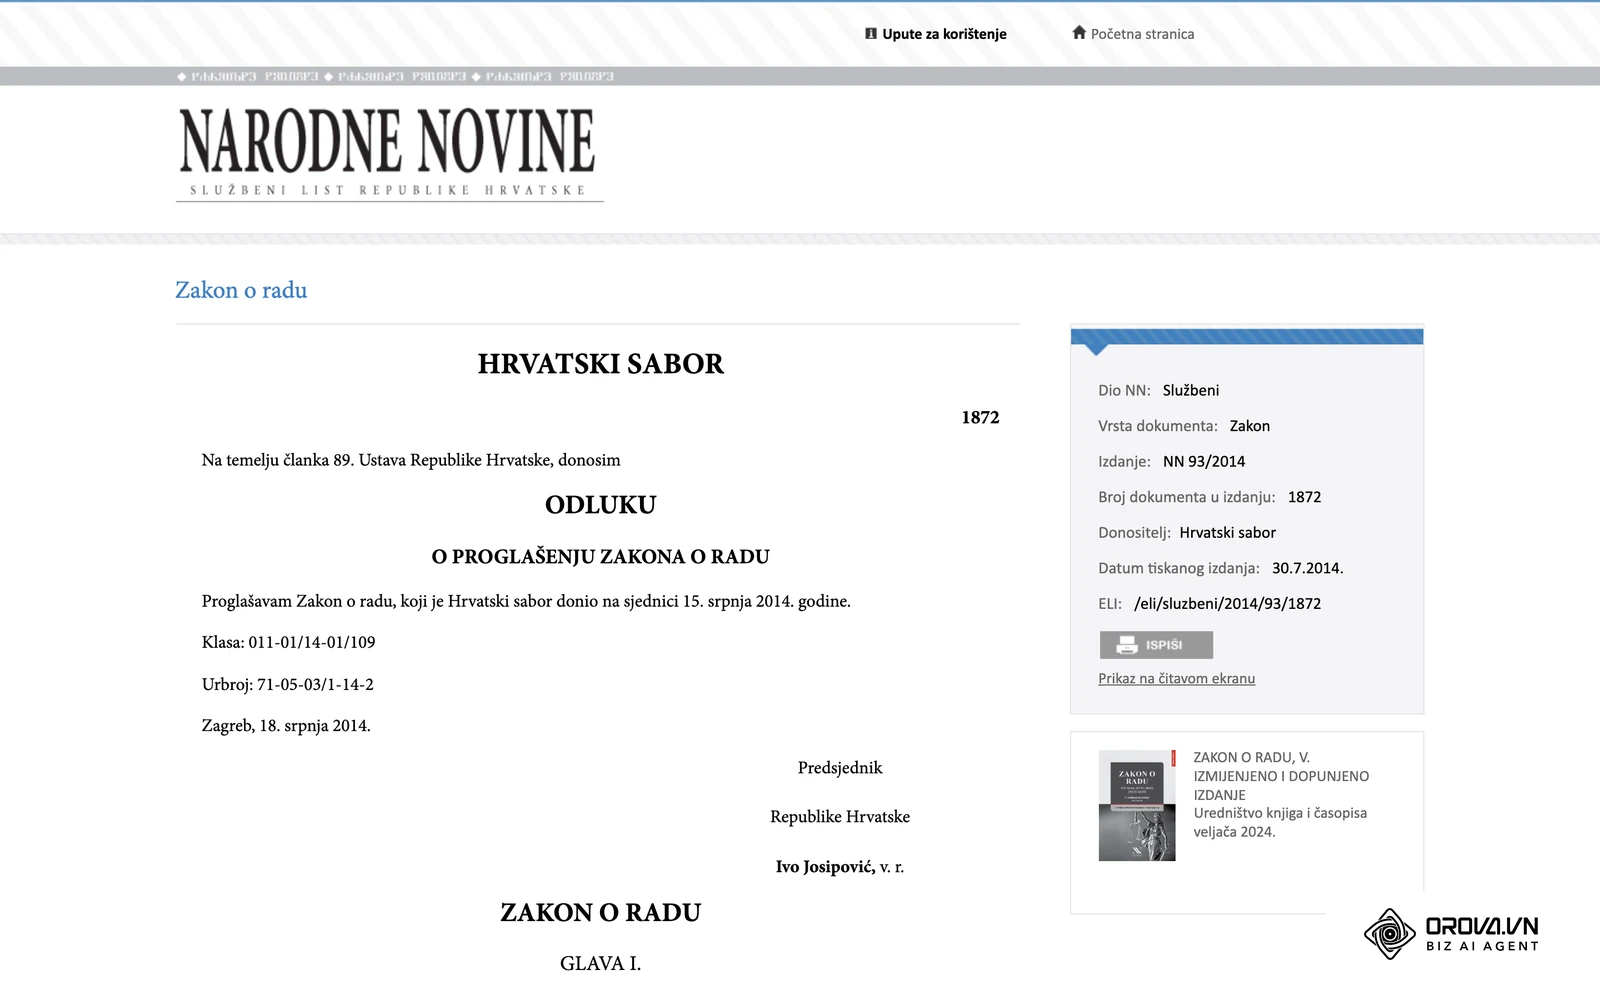The width and height of the screenshot is (1600, 1000).
Task: Click the Narodne Novine logo
Action: point(389,155)
